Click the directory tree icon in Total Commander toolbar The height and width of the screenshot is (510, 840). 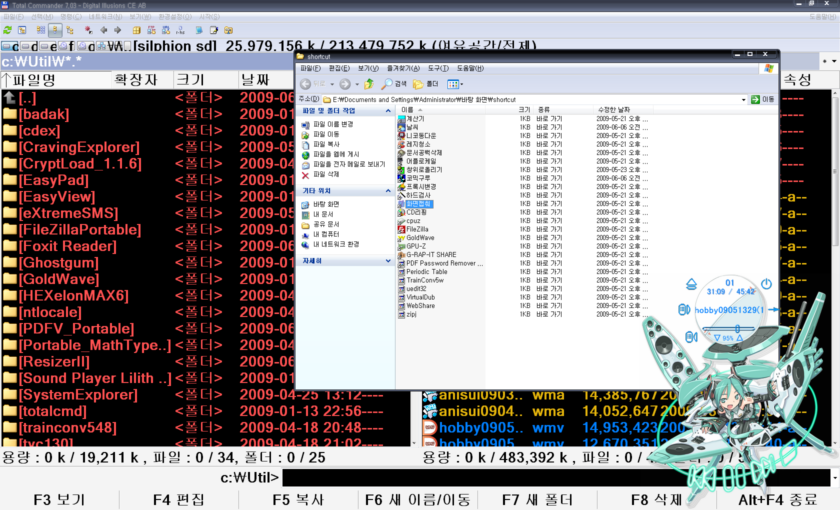tap(70, 30)
